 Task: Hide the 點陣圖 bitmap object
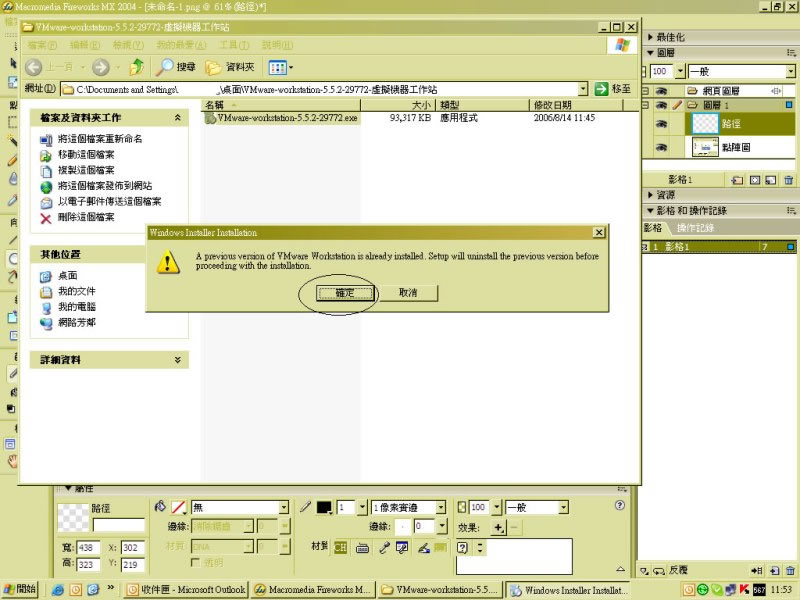tap(661, 147)
